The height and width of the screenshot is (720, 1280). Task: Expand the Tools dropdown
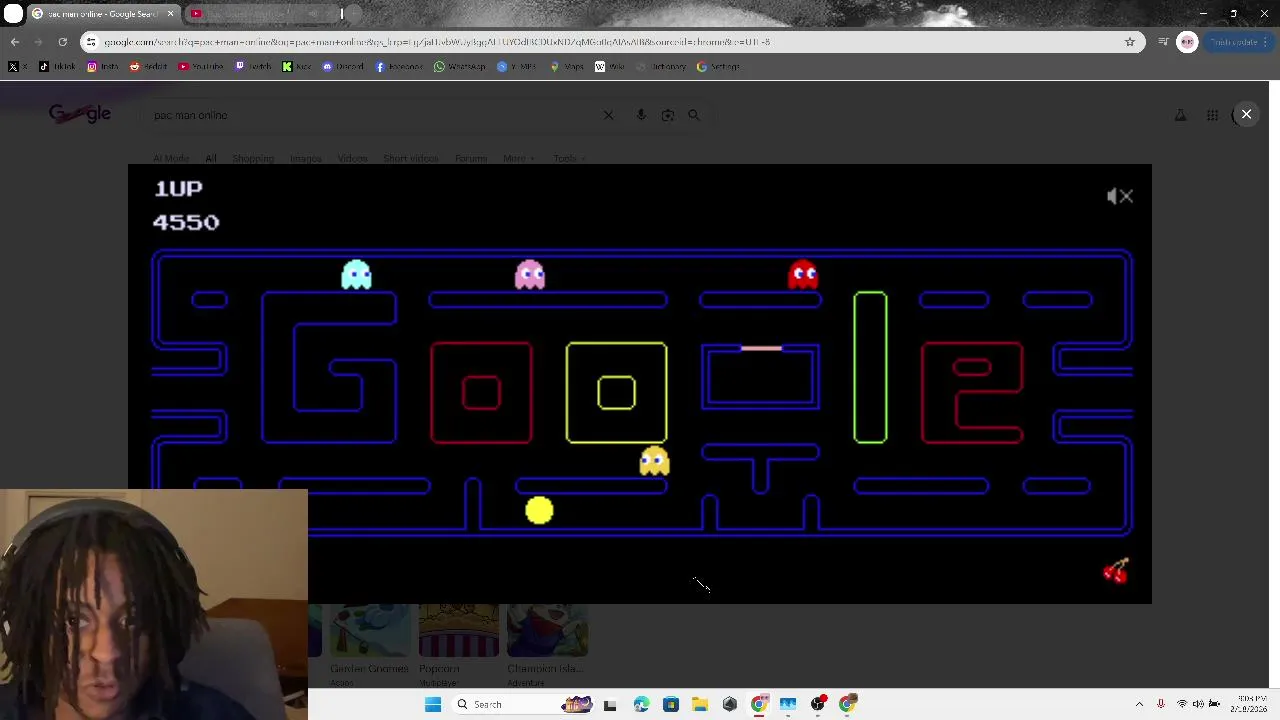[568, 158]
